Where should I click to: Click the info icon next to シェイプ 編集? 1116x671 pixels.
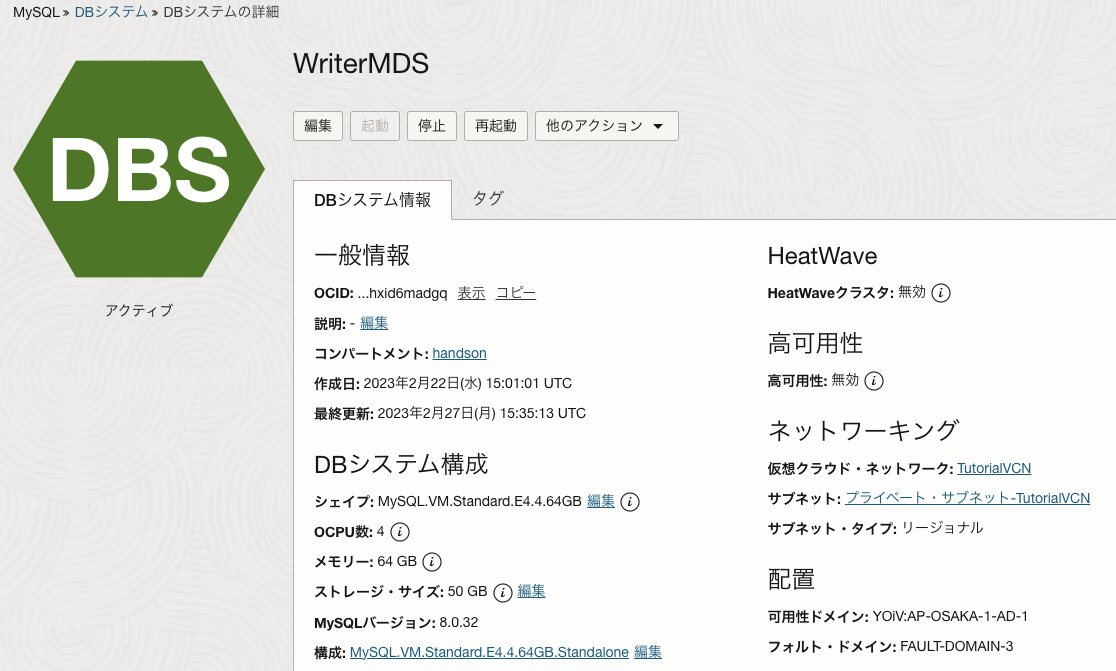tap(630, 501)
